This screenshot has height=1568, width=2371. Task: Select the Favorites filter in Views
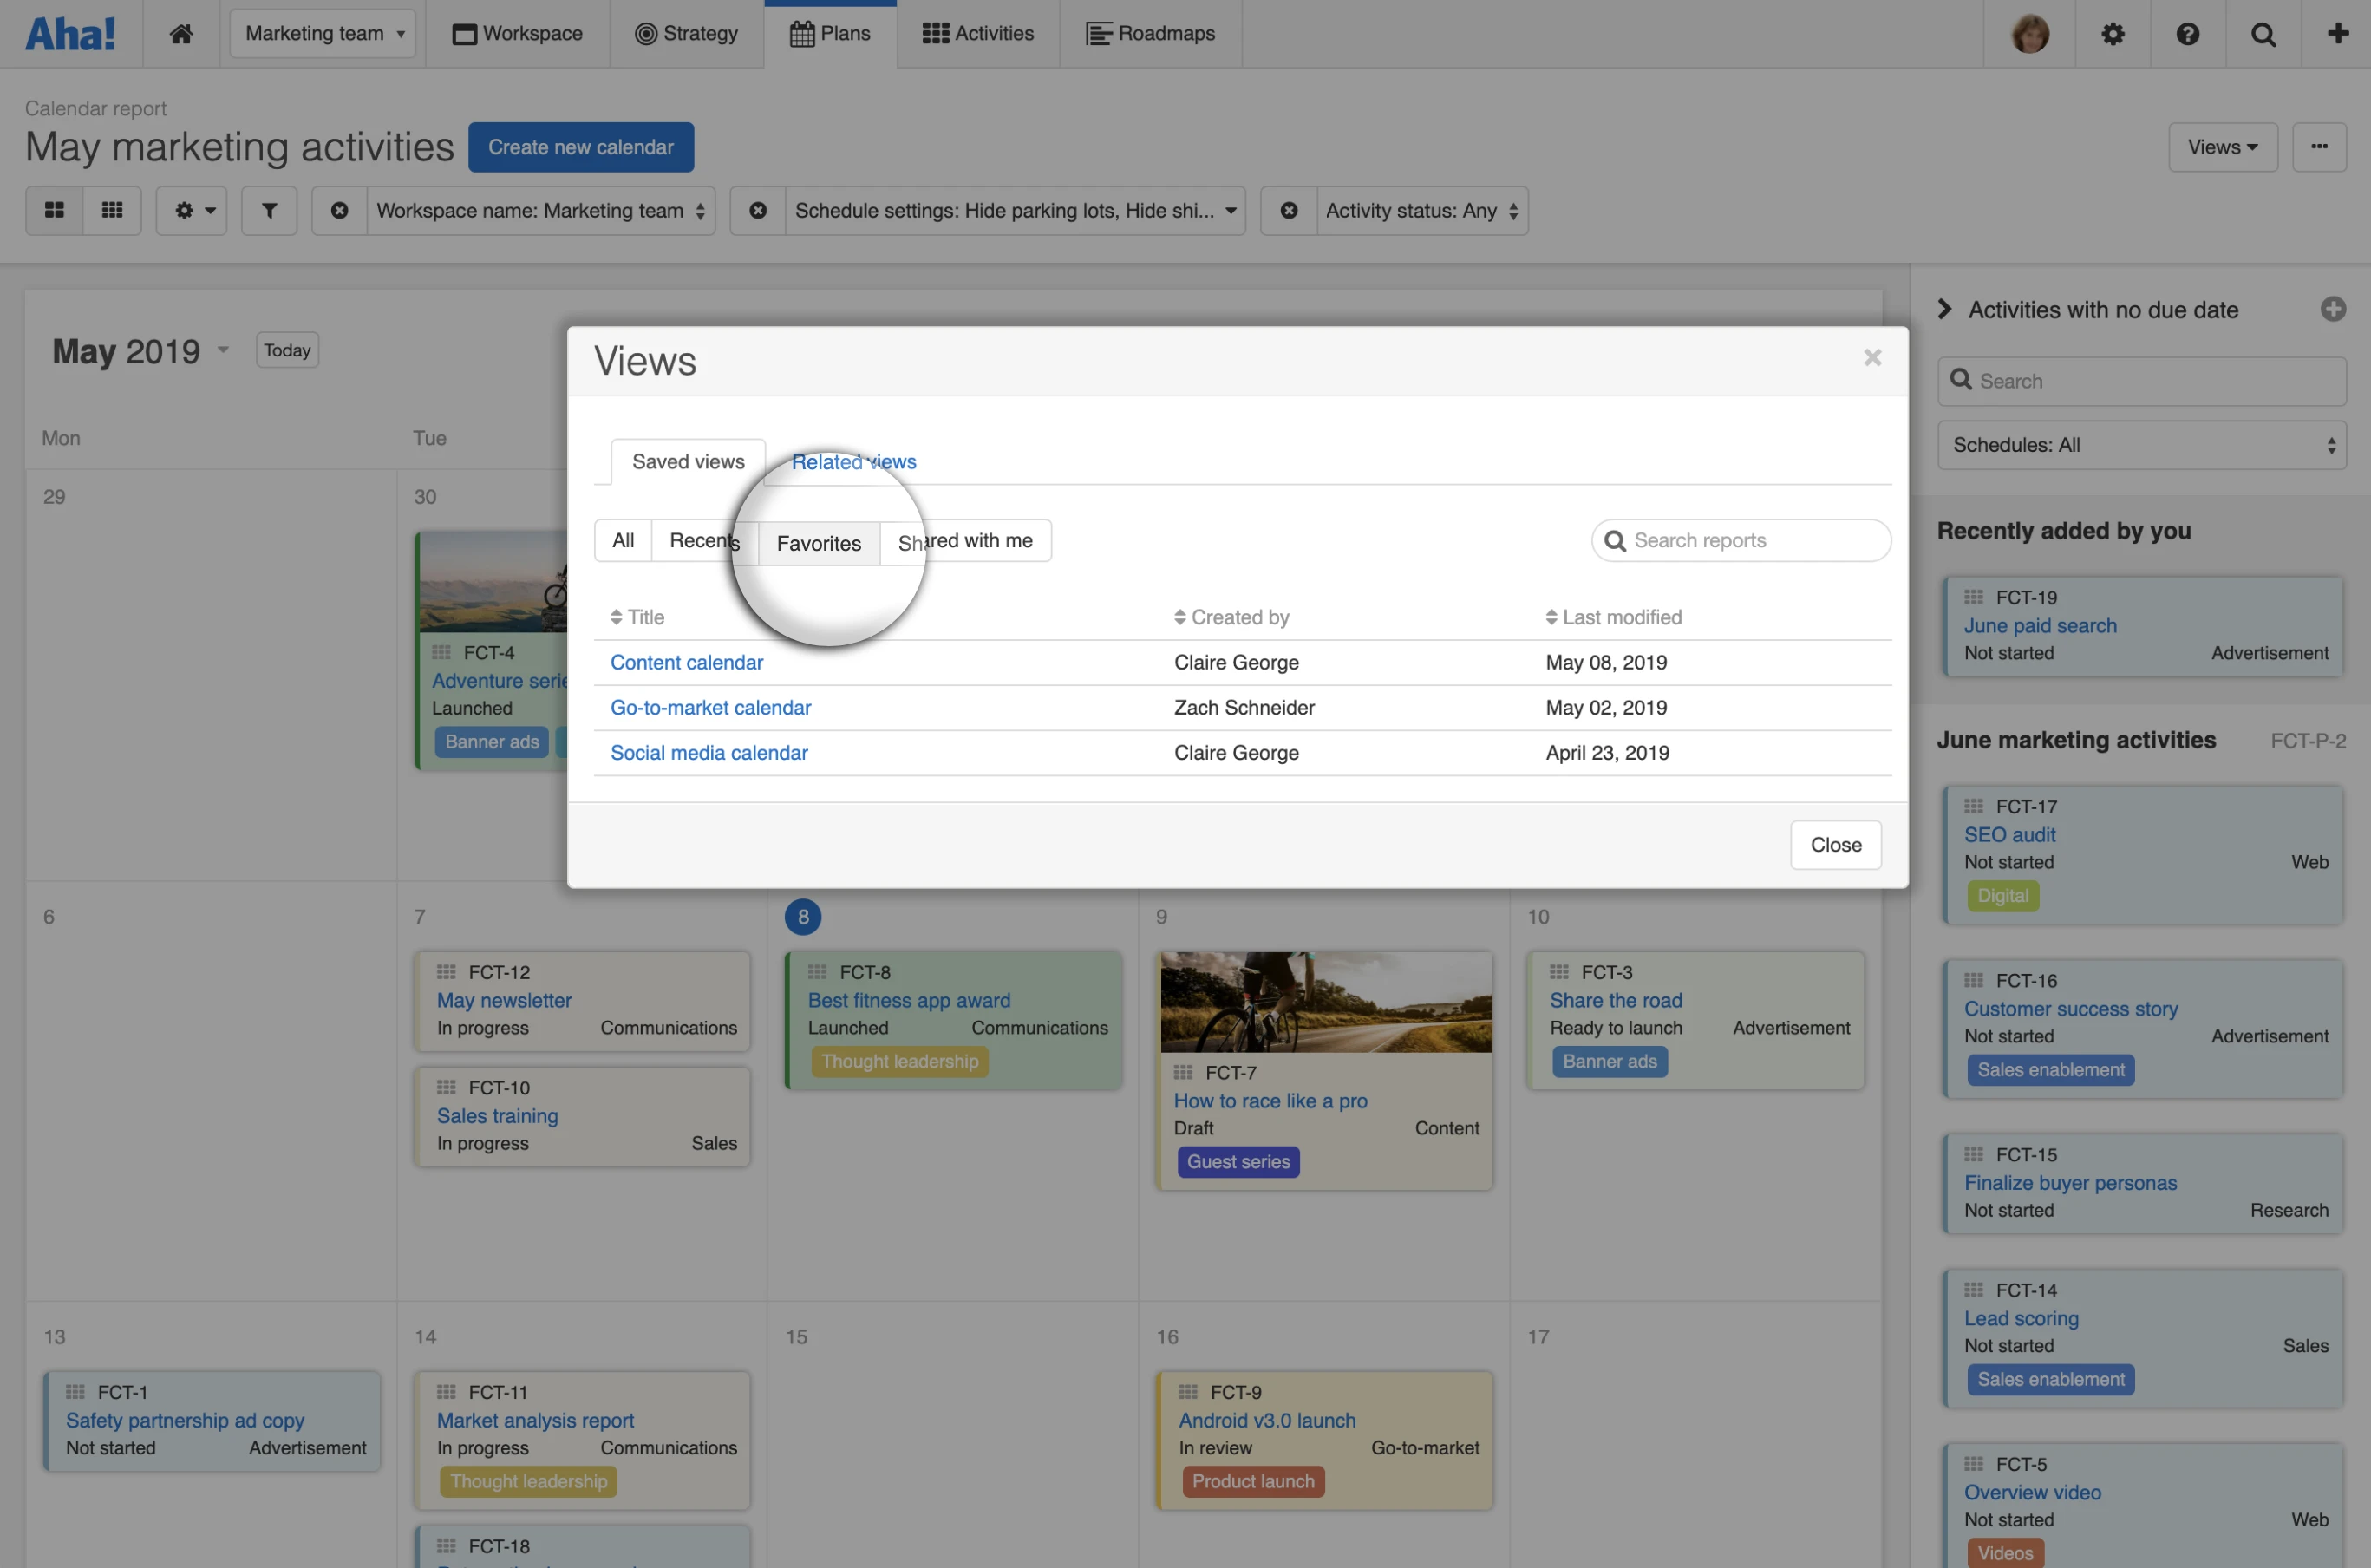[x=818, y=543]
